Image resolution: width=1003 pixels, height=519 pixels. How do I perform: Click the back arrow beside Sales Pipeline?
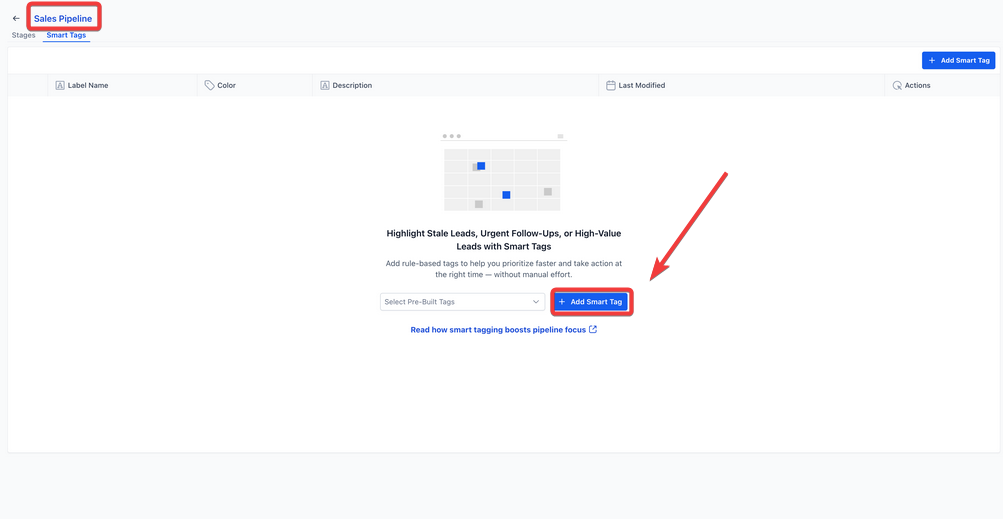pos(16,18)
